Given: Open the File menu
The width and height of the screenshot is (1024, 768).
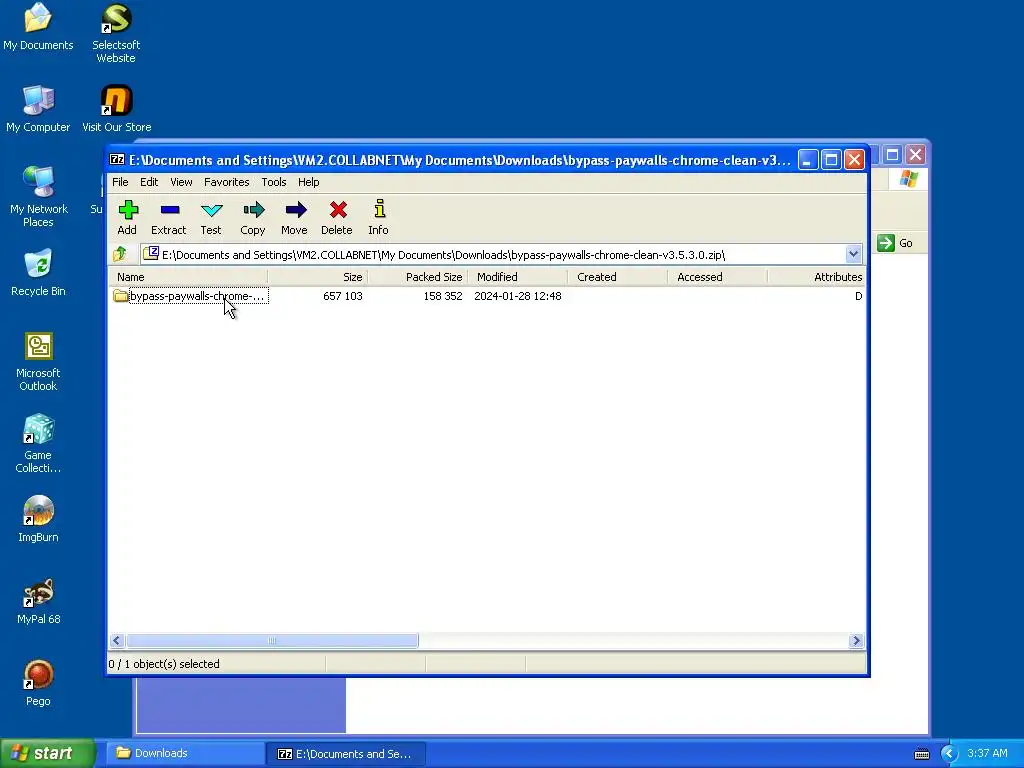Looking at the screenshot, I should [120, 182].
